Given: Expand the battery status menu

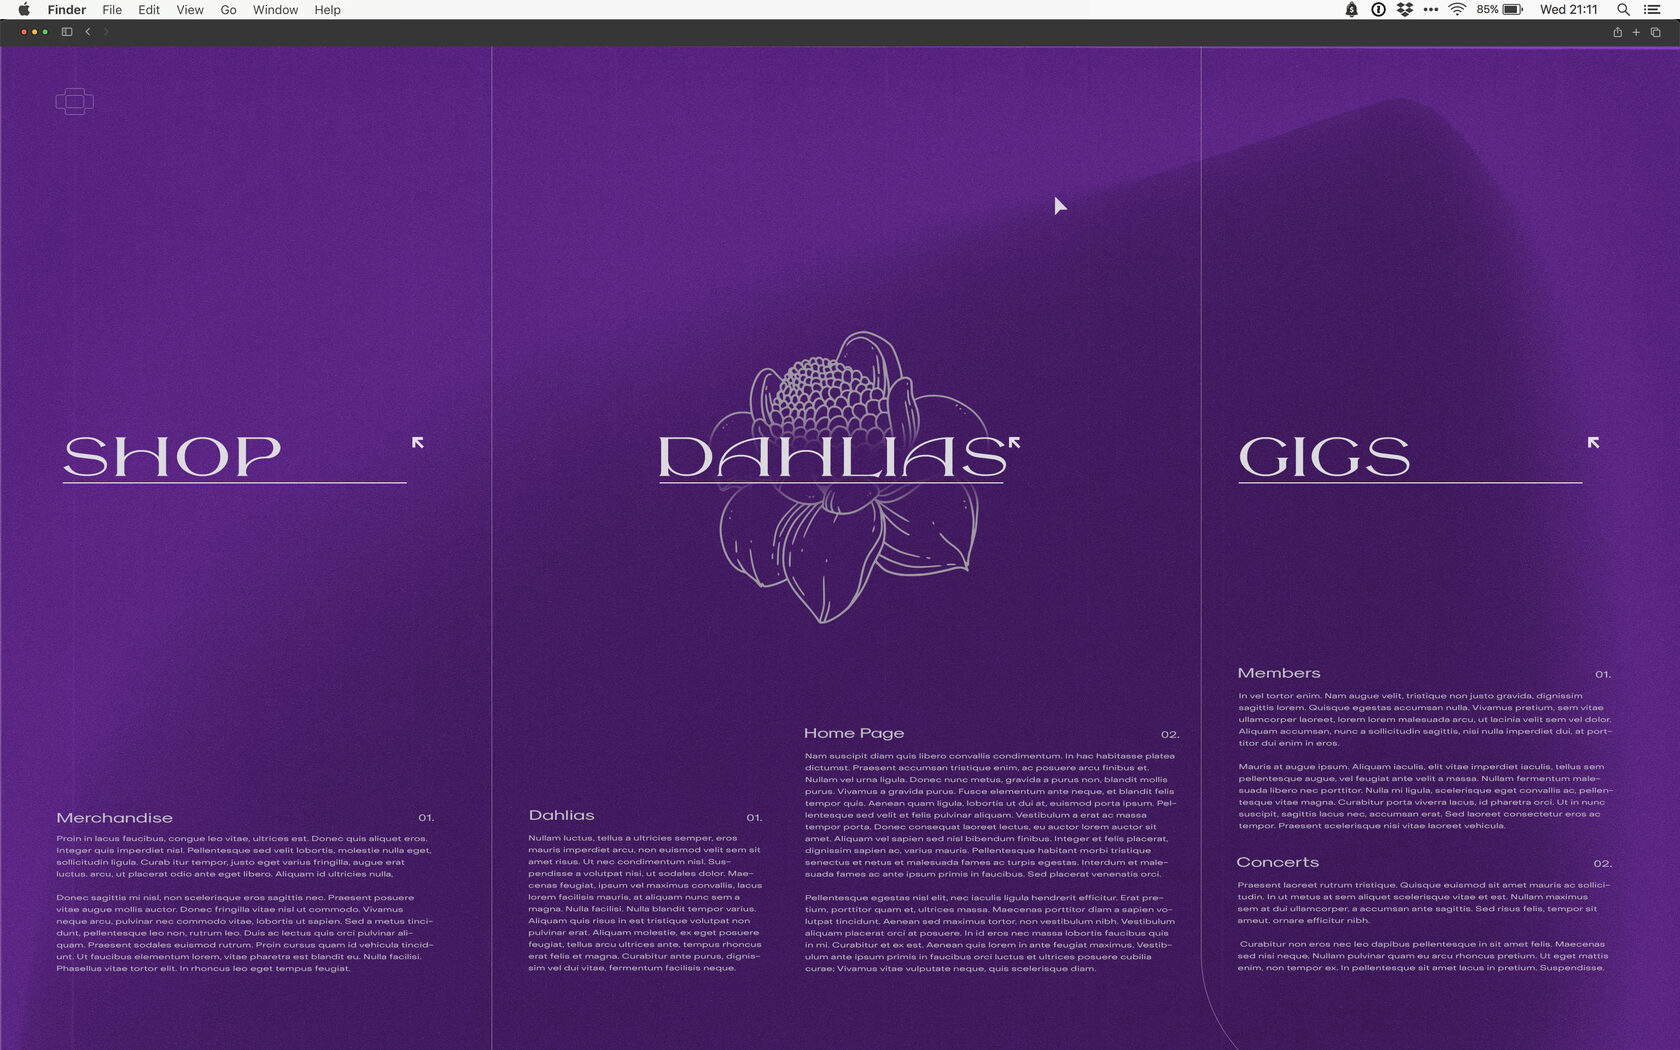Looking at the screenshot, I should (1512, 10).
